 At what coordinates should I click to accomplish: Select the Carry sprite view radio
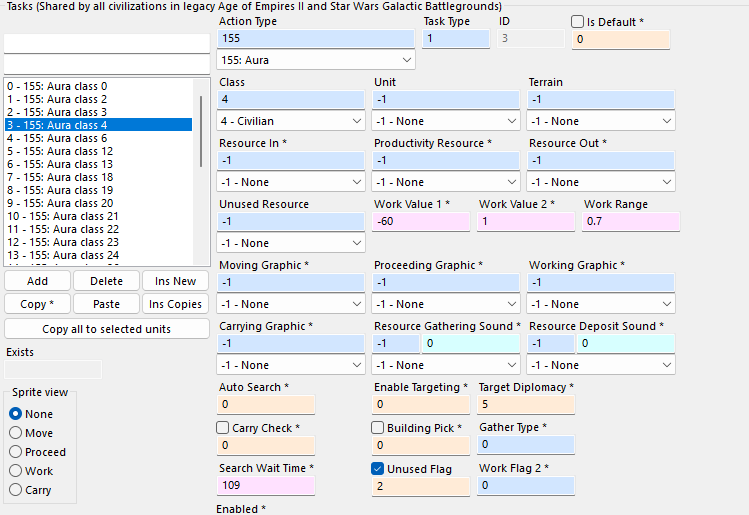point(15,490)
